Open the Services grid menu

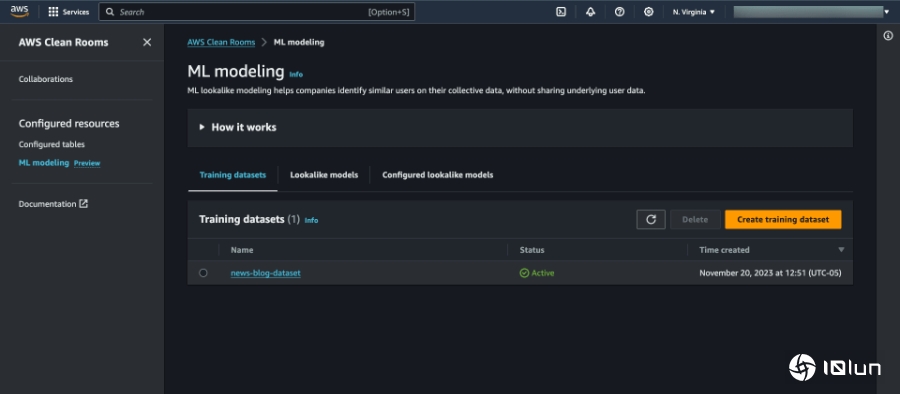(x=68, y=12)
